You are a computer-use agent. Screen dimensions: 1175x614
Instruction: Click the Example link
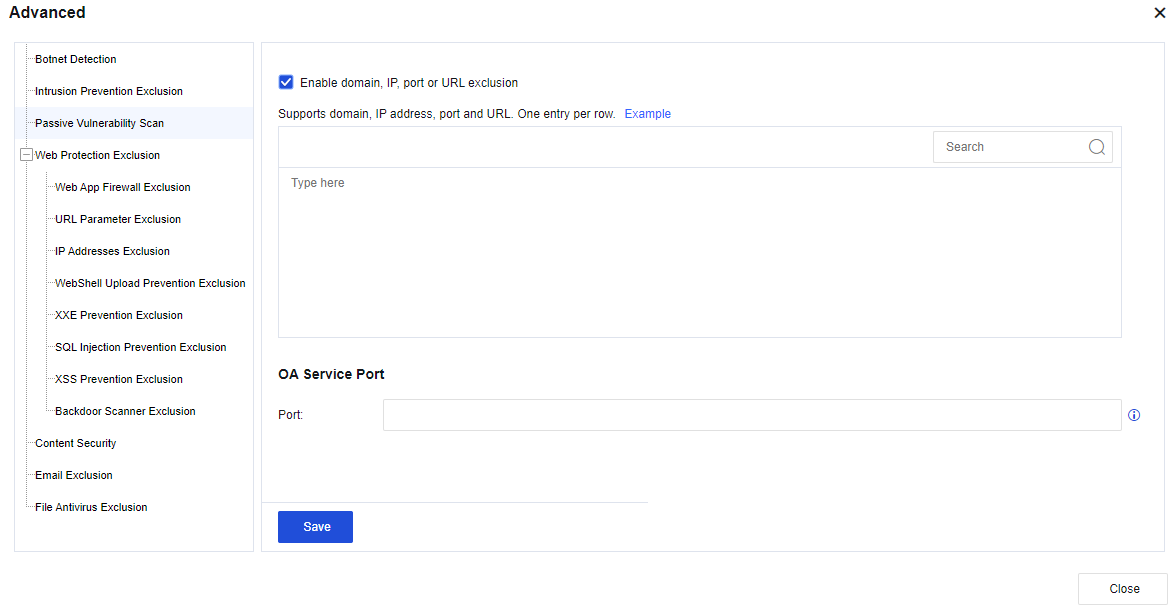click(x=647, y=114)
